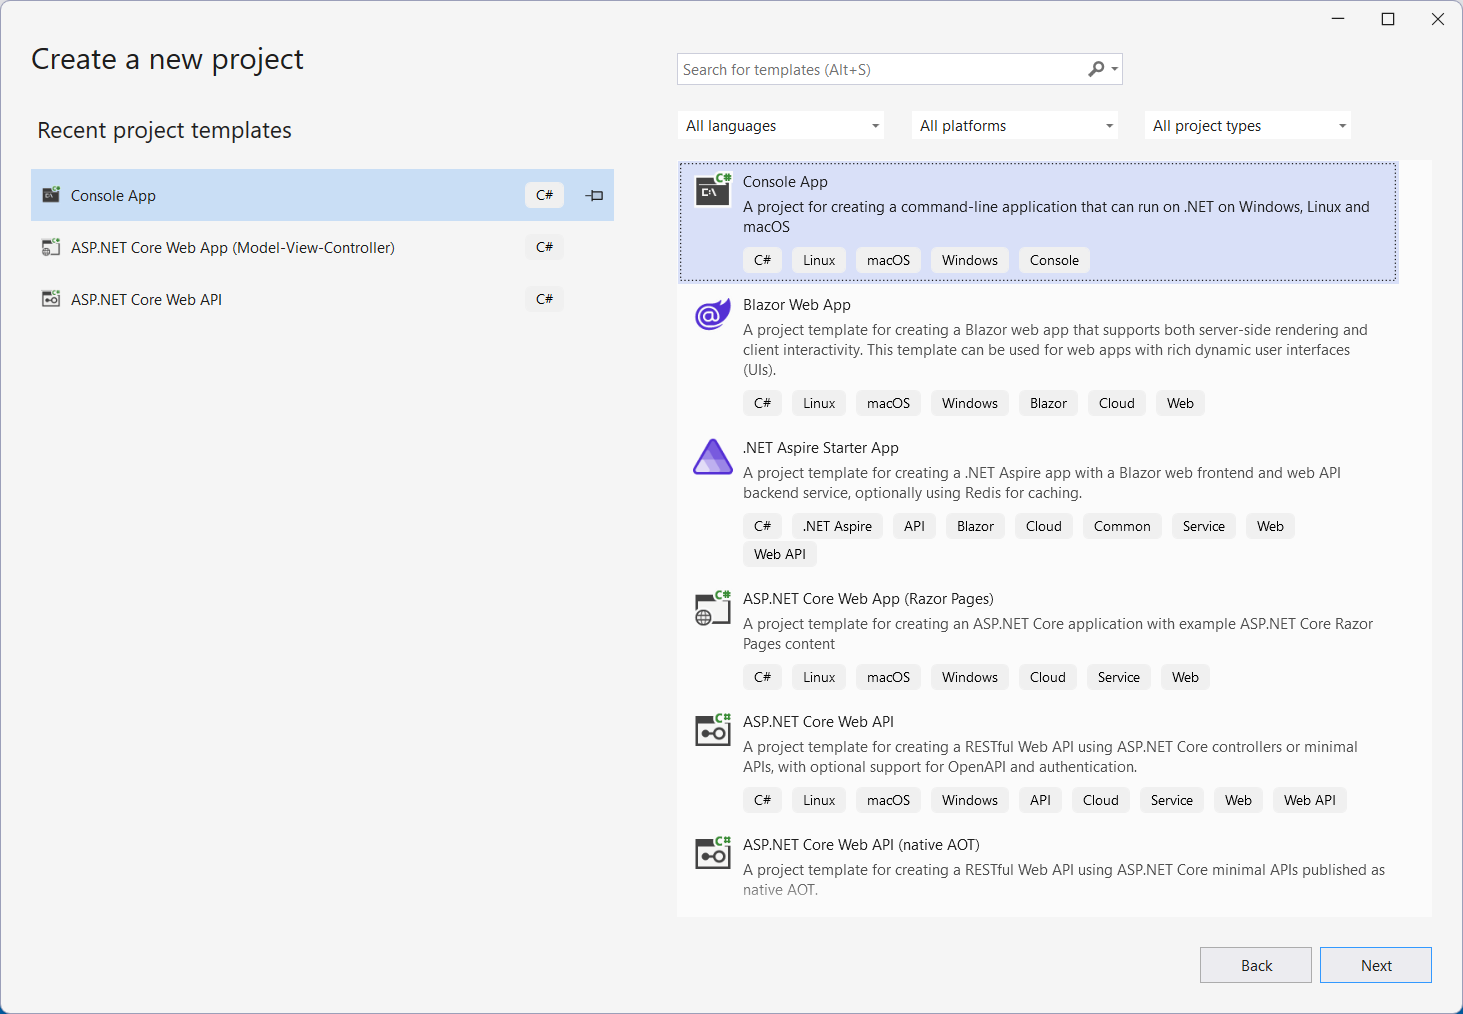This screenshot has height=1014, width=1463.
Task: Click the ASP.NET Core Web App (Razor Pages) icon
Action: (x=713, y=608)
